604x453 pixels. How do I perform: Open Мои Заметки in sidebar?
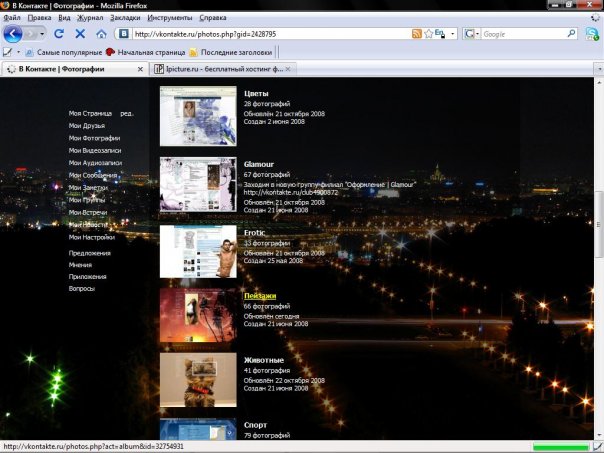click(x=88, y=187)
